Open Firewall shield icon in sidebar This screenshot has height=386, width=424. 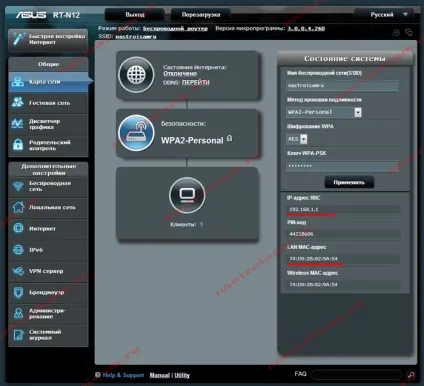pyautogui.click(x=18, y=292)
